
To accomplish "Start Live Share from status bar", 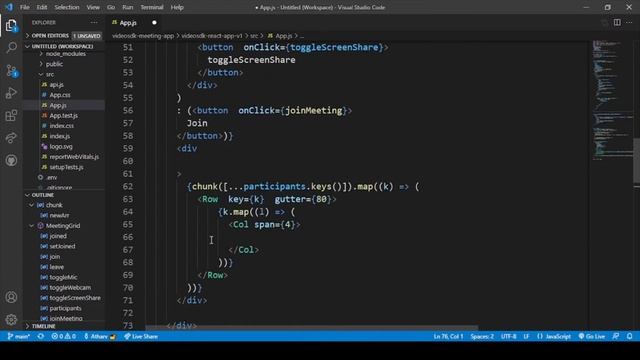I will [x=141, y=336].
